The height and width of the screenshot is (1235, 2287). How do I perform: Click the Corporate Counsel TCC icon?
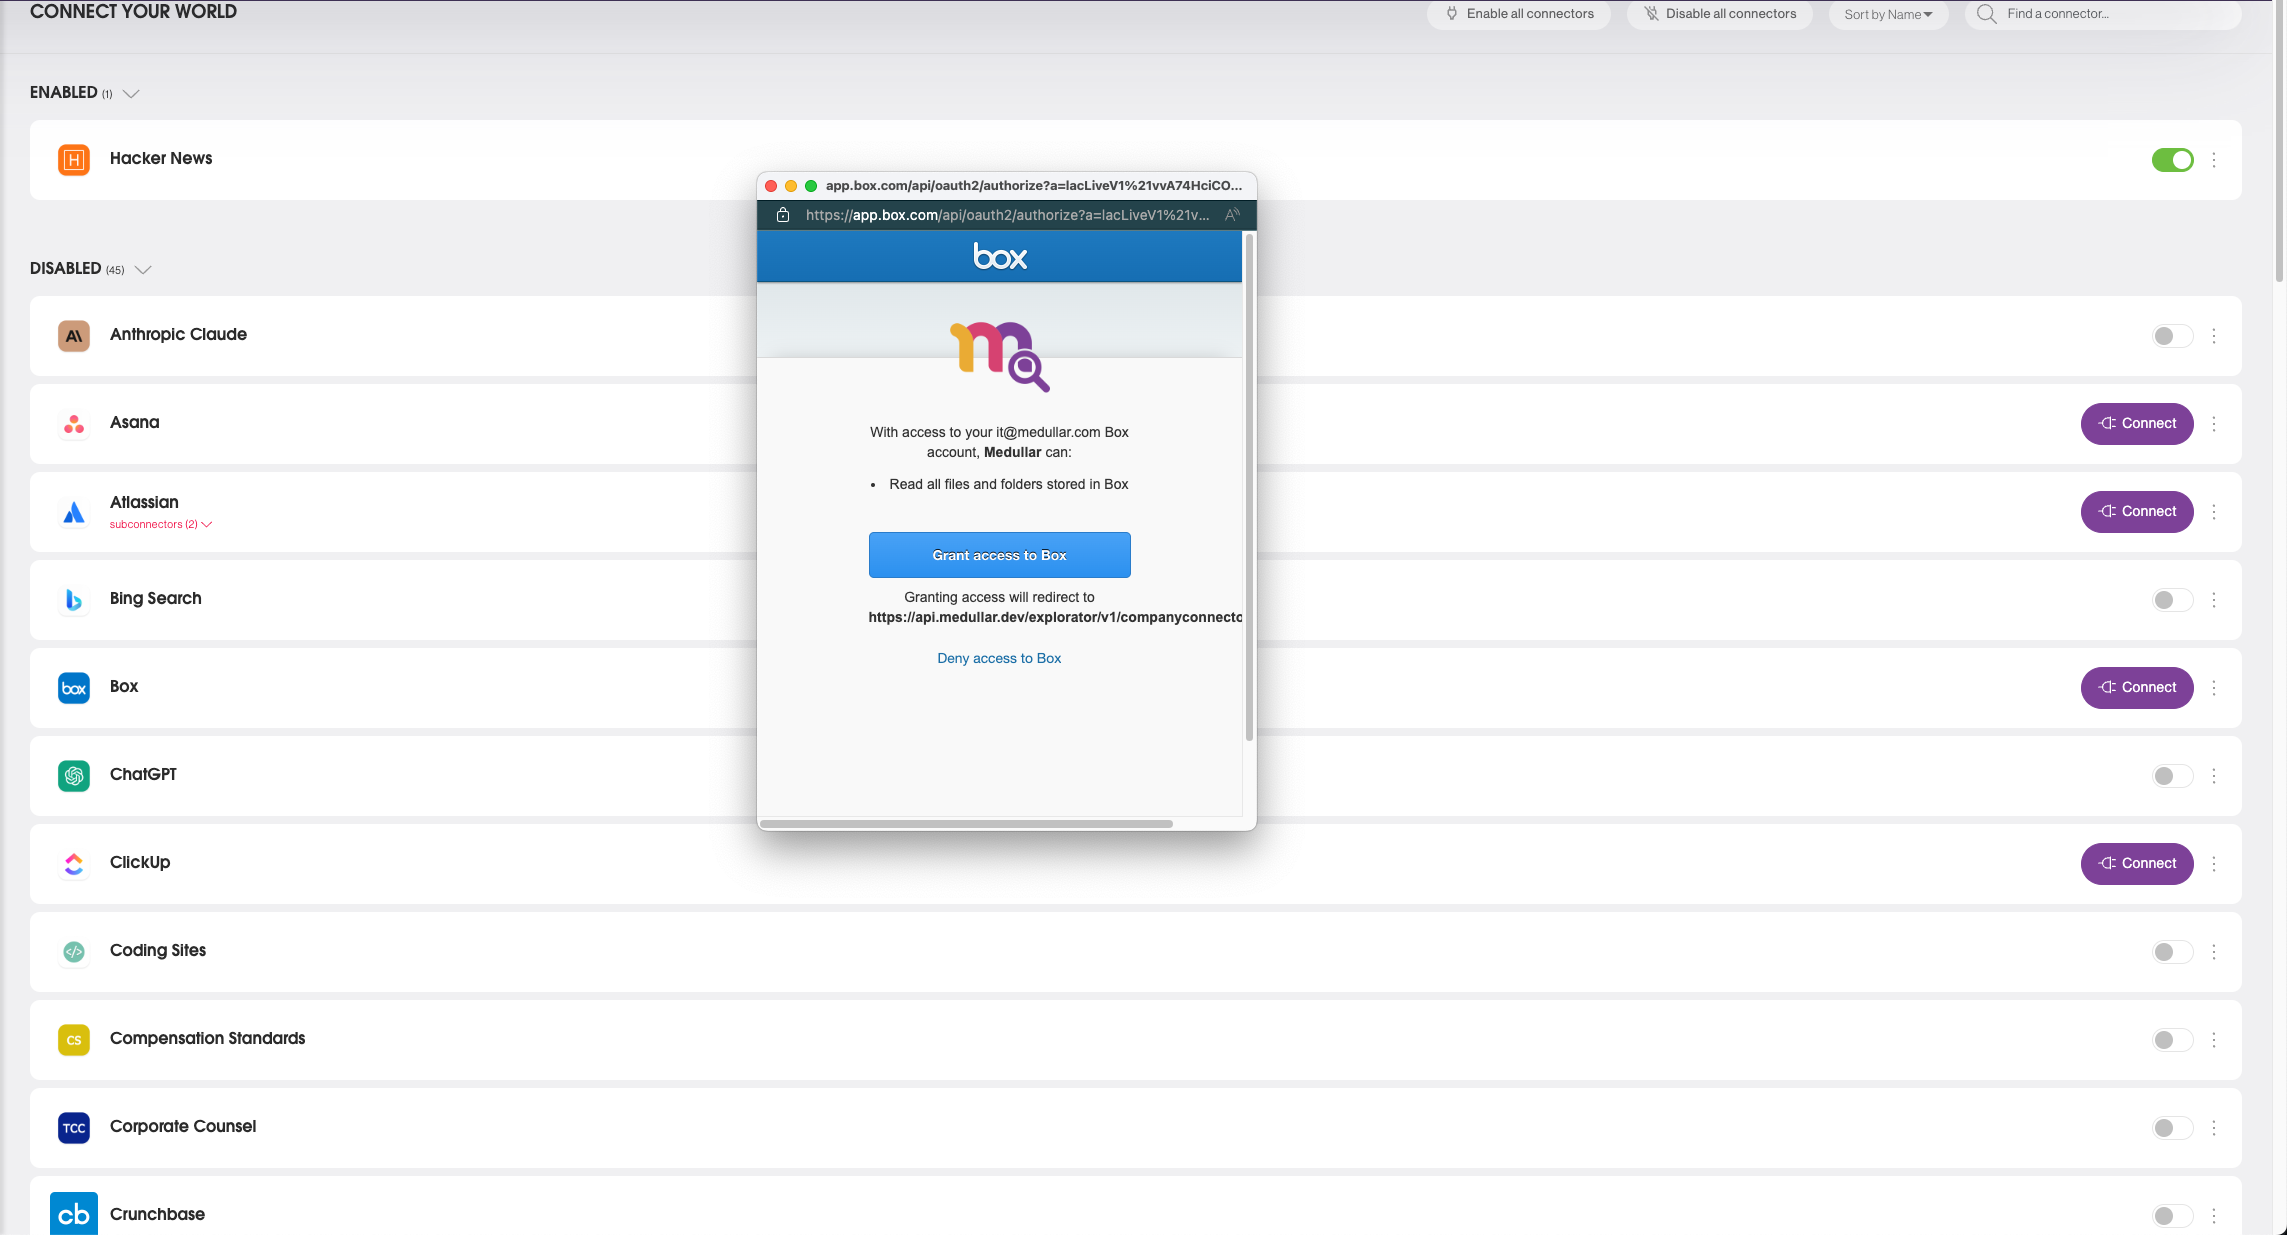click(x=74, y=1128)
